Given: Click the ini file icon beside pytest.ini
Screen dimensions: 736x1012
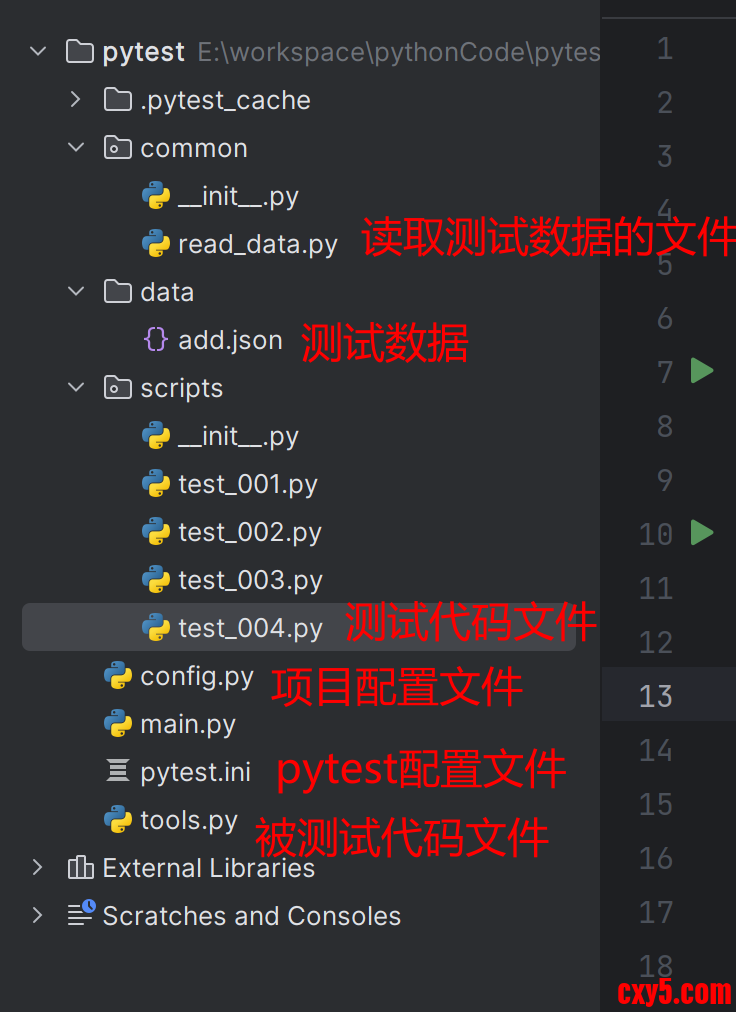Looking at the screenshot, I should coord(118,771).
